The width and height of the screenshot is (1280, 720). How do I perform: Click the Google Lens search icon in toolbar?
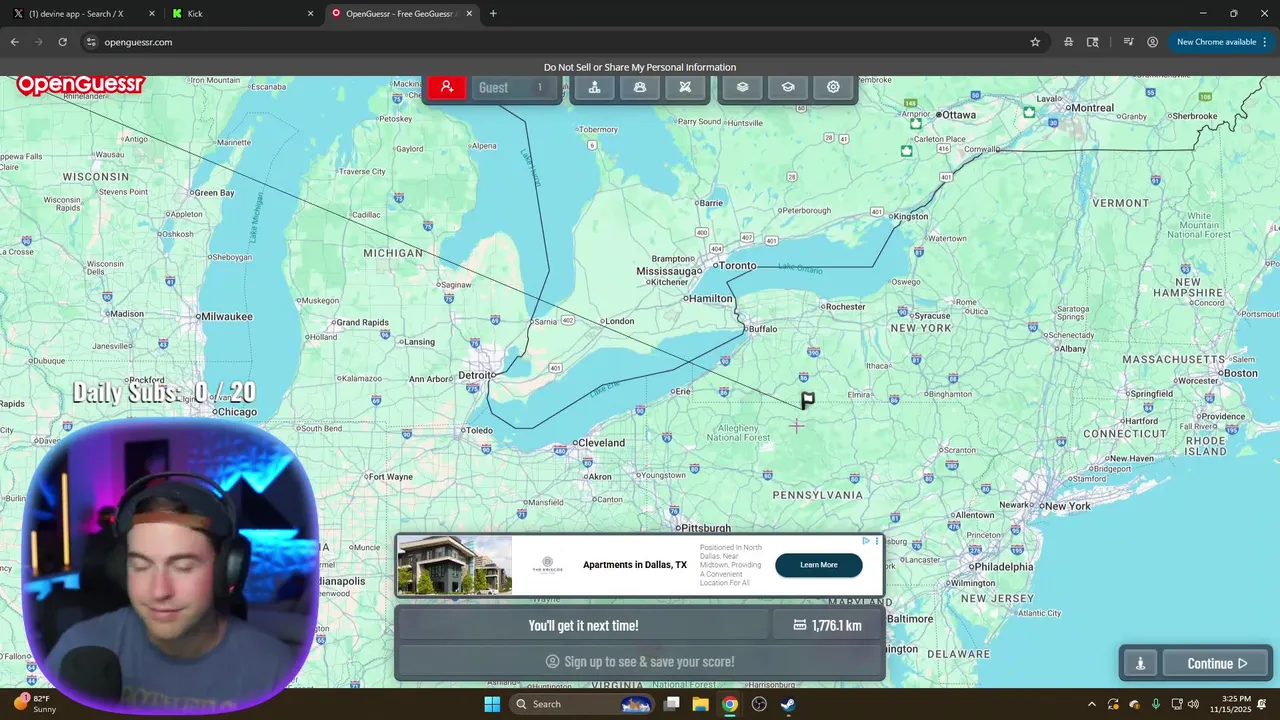1093,42
